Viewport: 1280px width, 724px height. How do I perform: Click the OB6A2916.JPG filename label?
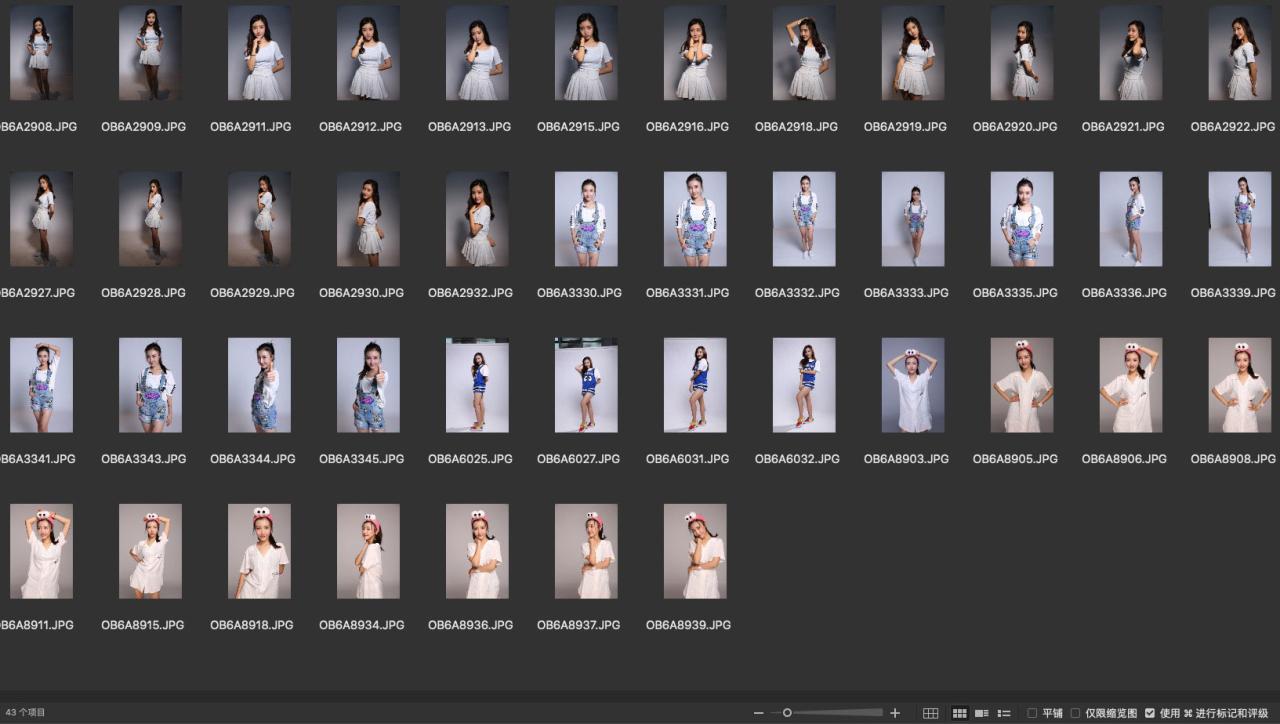[687, 127]
